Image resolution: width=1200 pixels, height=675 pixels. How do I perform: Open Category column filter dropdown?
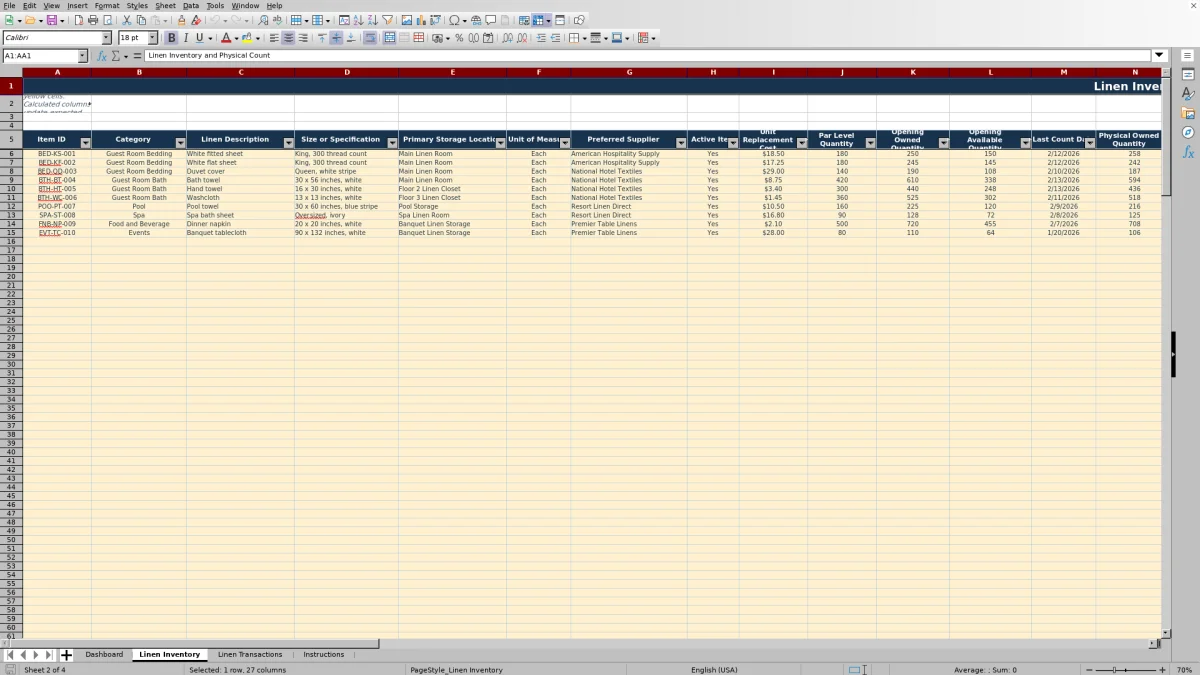(180, 143)
